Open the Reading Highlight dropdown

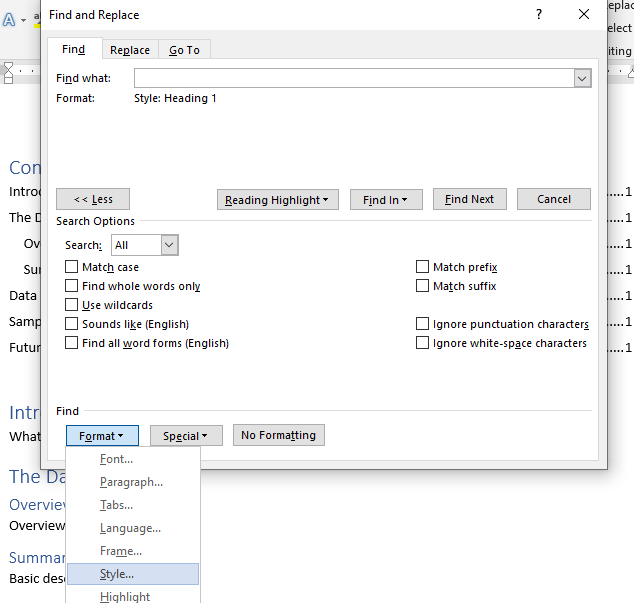tap(278, 199)
